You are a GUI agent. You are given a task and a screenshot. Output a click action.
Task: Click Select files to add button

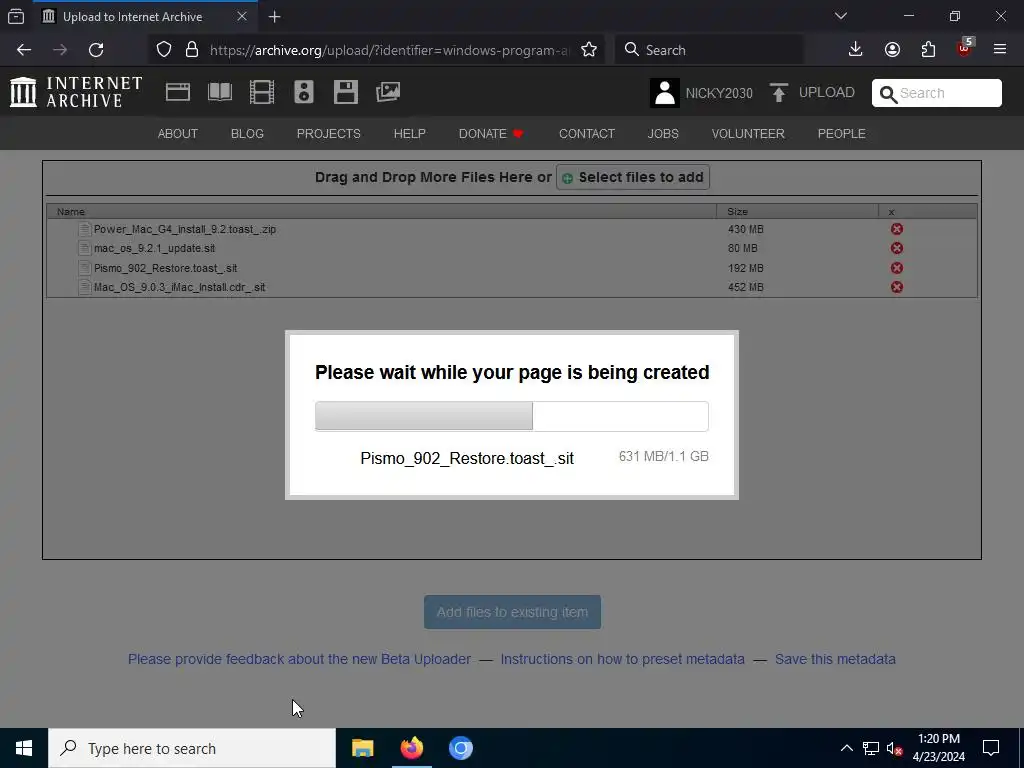pos(633,177)
